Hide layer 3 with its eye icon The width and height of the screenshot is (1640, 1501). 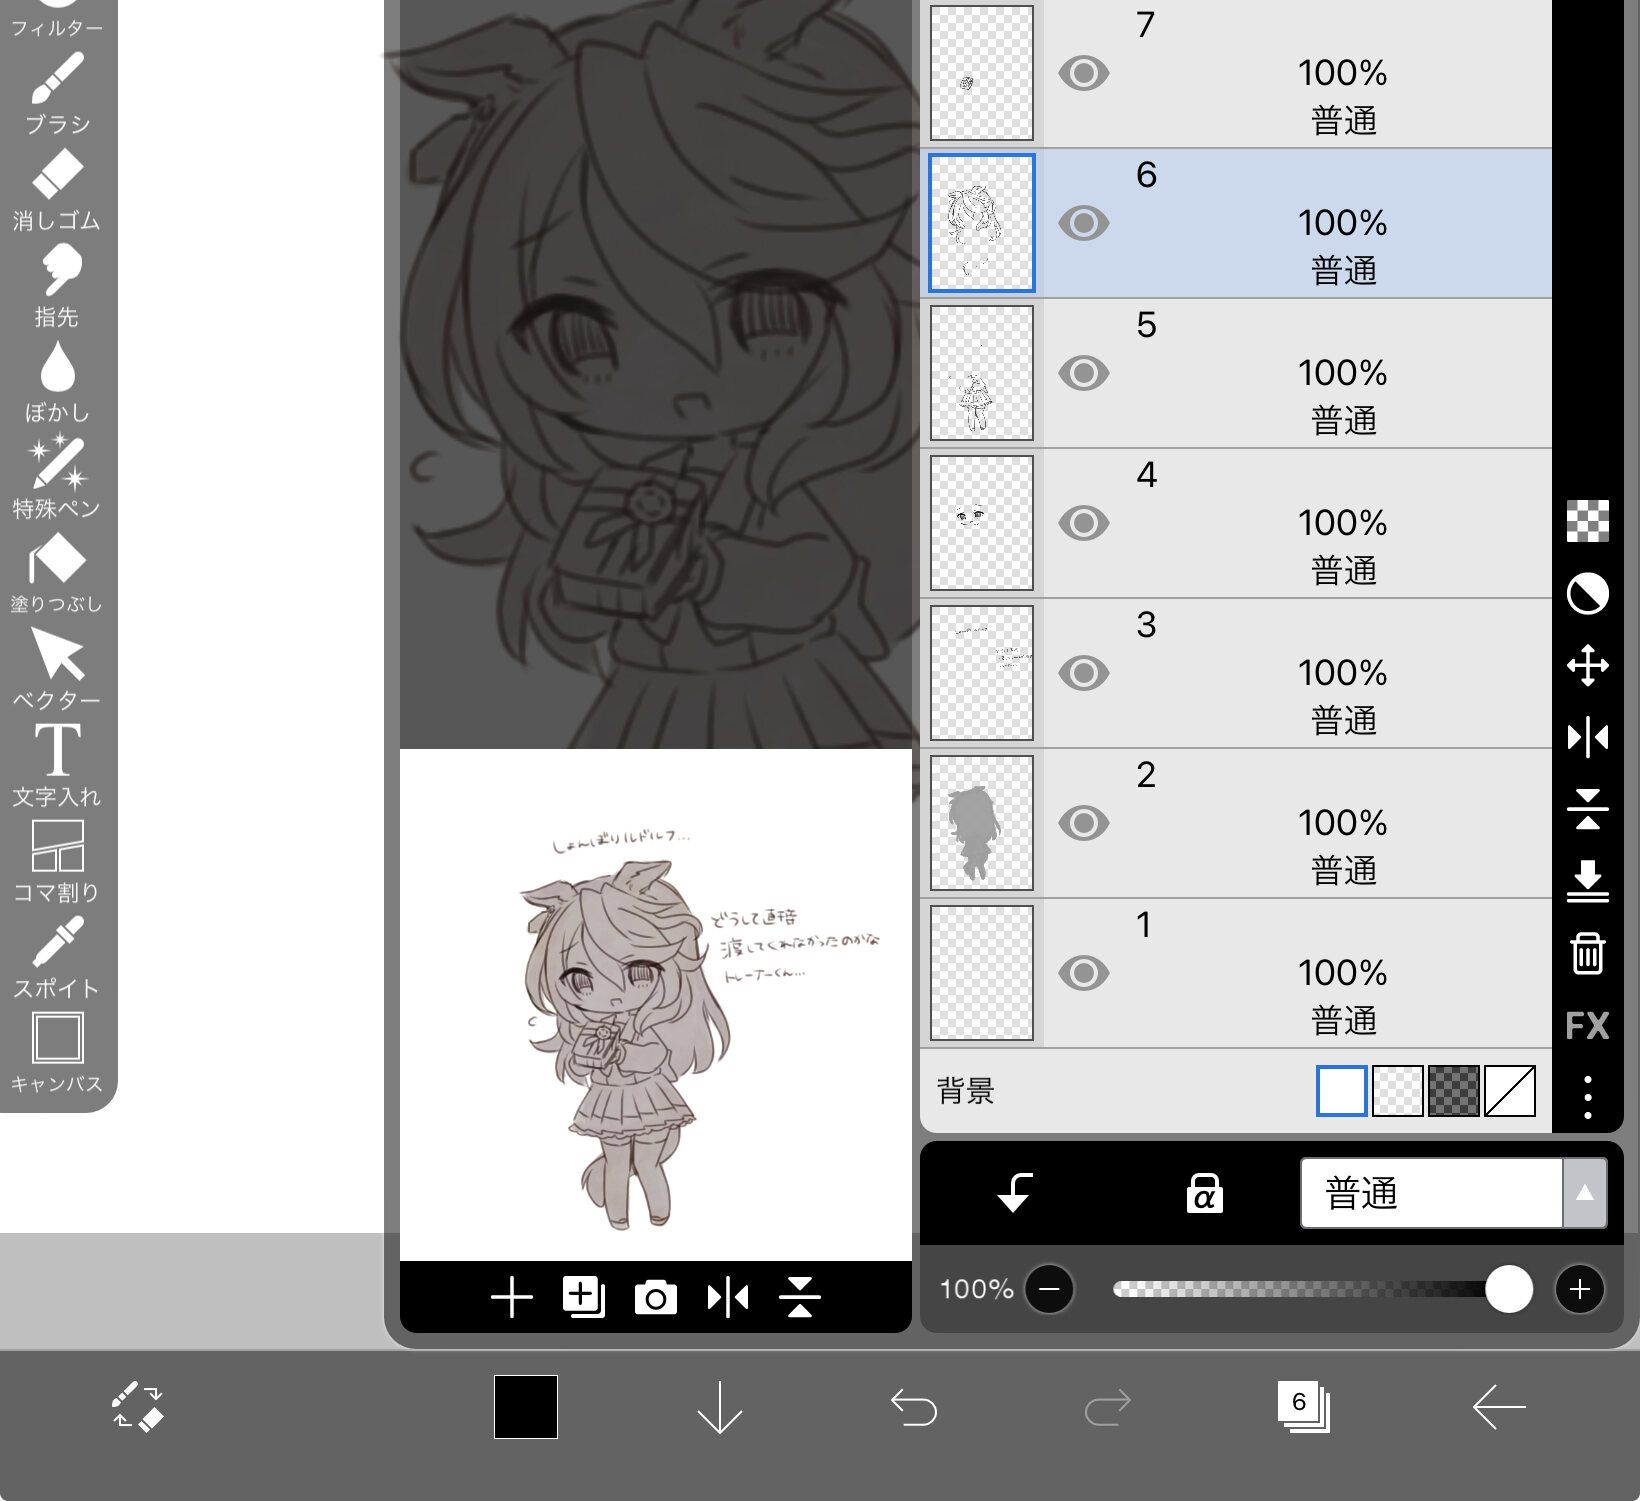[1084, 673]
